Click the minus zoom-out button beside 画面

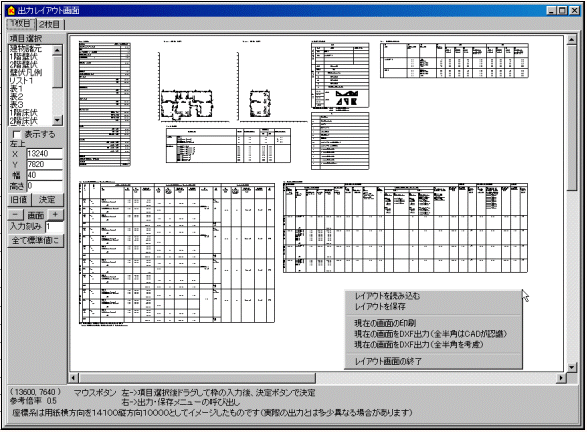[16, 215]
